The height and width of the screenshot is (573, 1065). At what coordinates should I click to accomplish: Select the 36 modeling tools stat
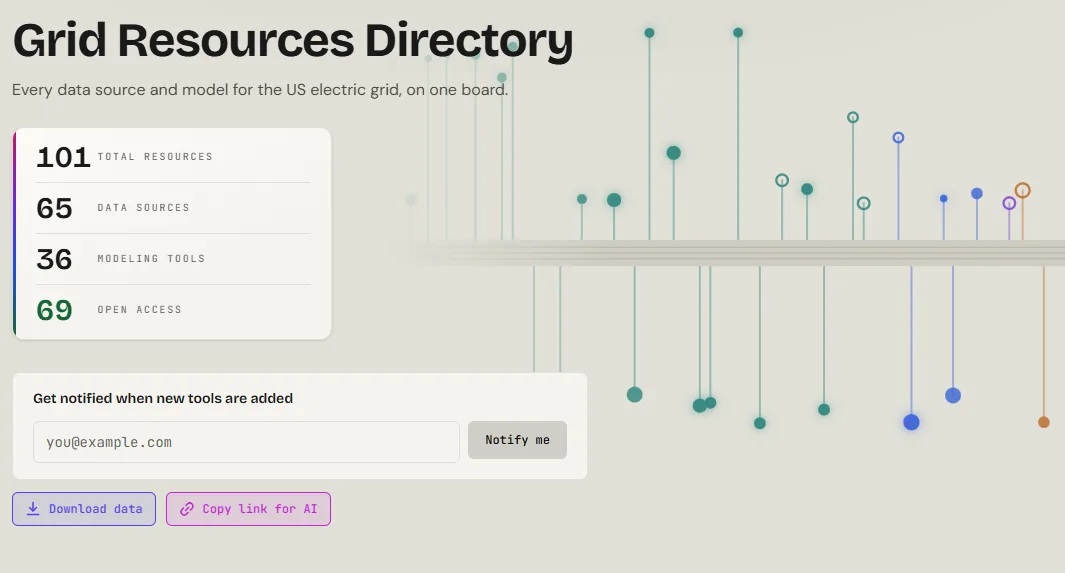coord(173,259)
